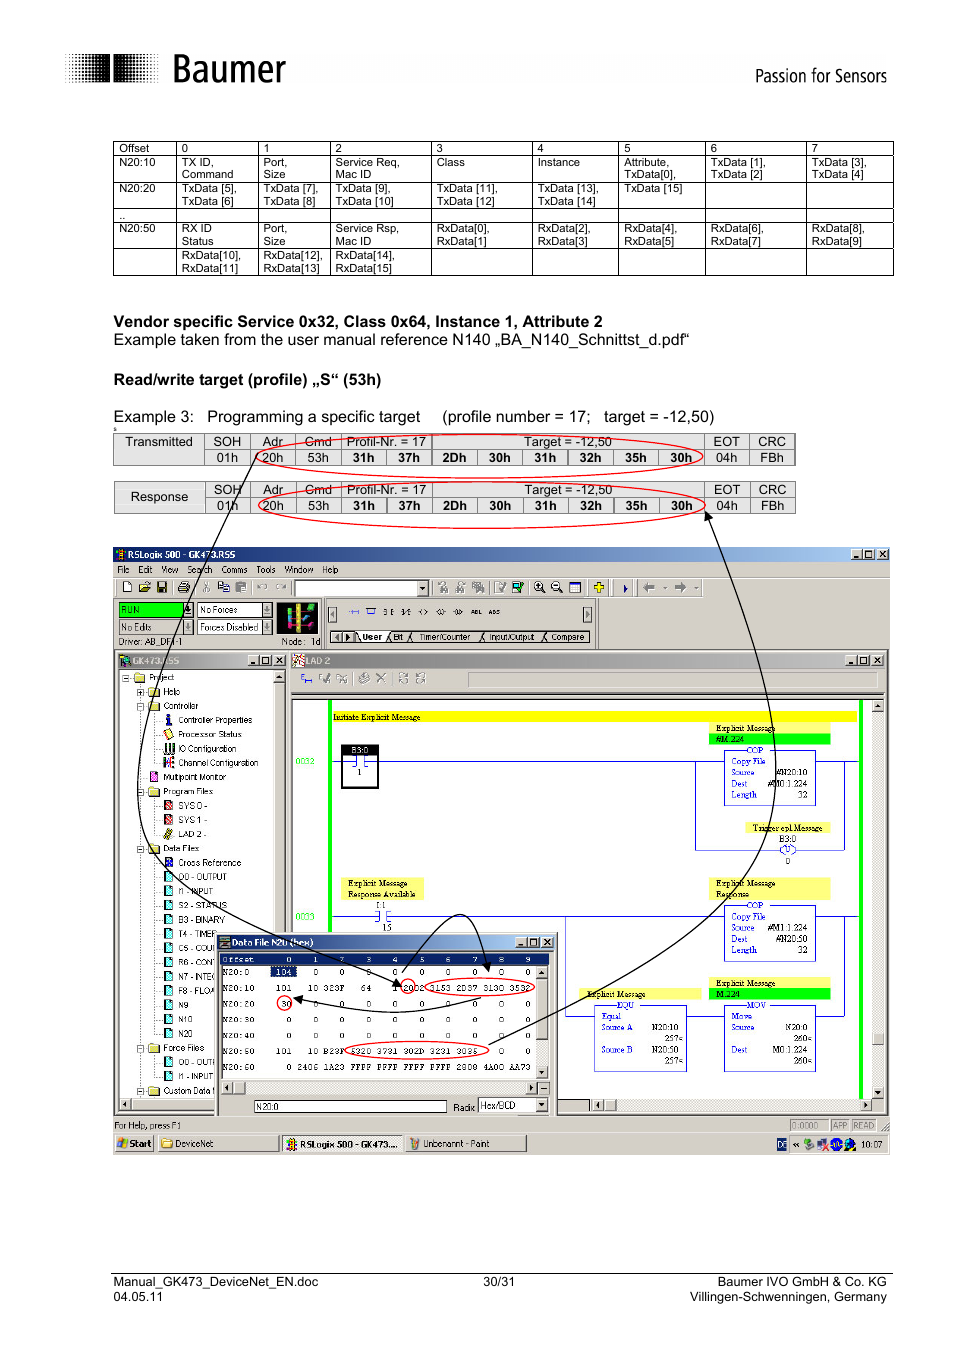The image size is (954, 1351).
Task: Select cell N20:0 value 104
Action: (x=284, y=972)
